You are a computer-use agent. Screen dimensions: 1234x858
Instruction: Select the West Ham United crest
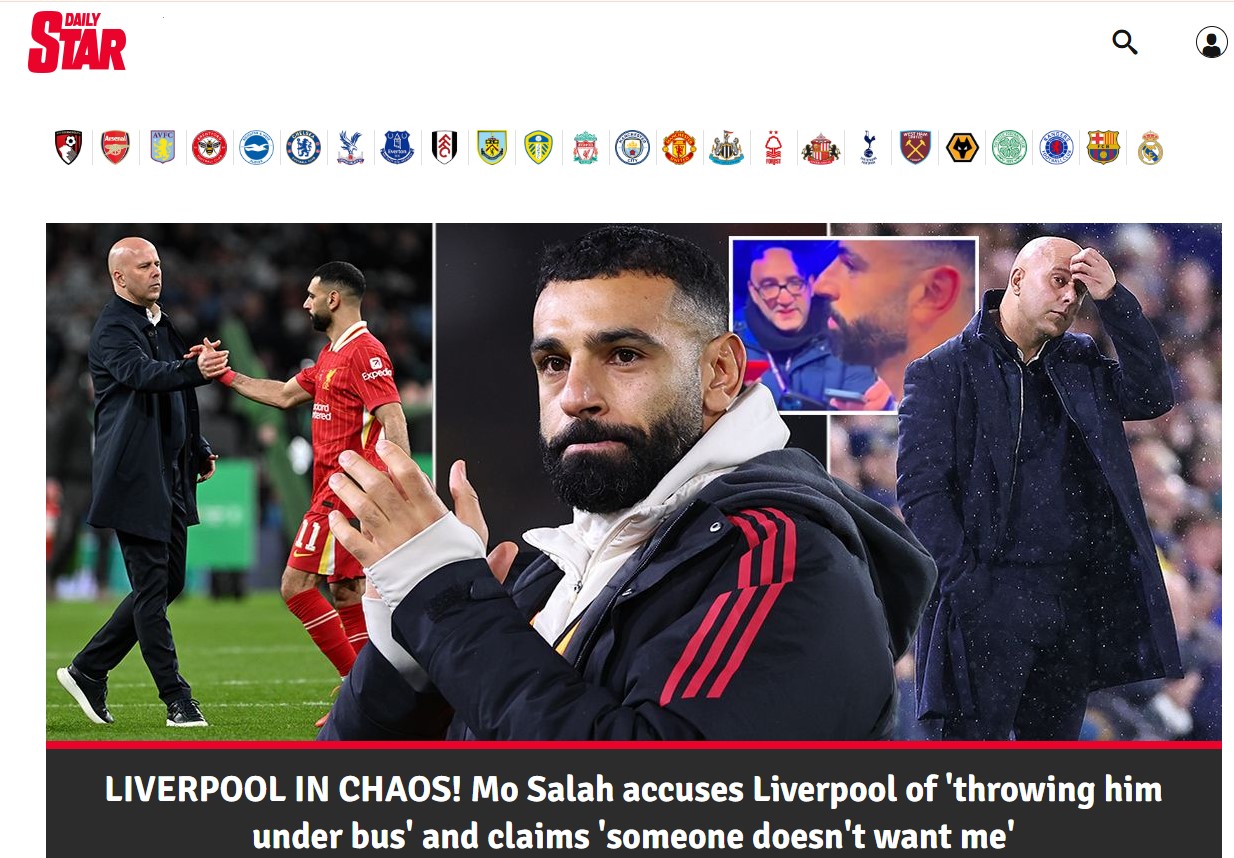(x=915, y=147)
